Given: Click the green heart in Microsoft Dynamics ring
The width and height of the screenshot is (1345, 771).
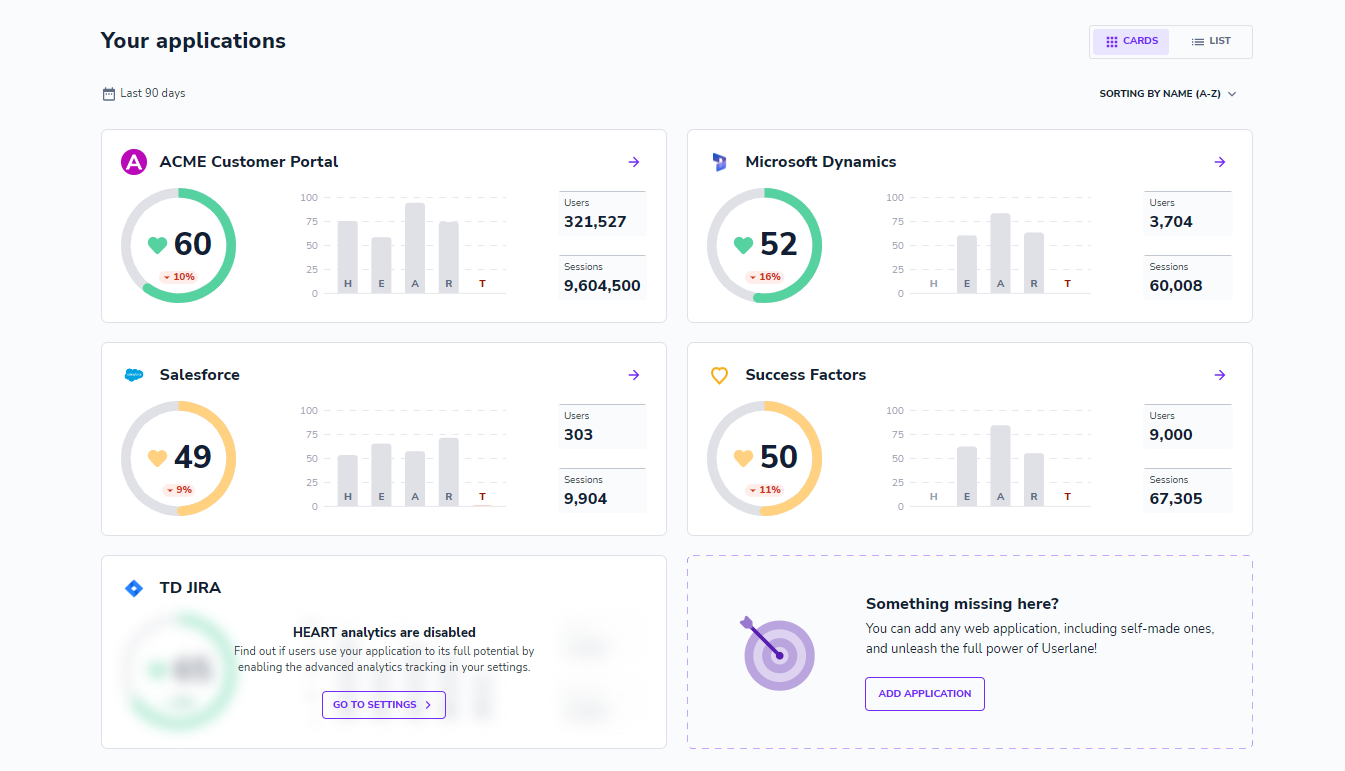Looking at the screenshot, I should click(743, 245).
